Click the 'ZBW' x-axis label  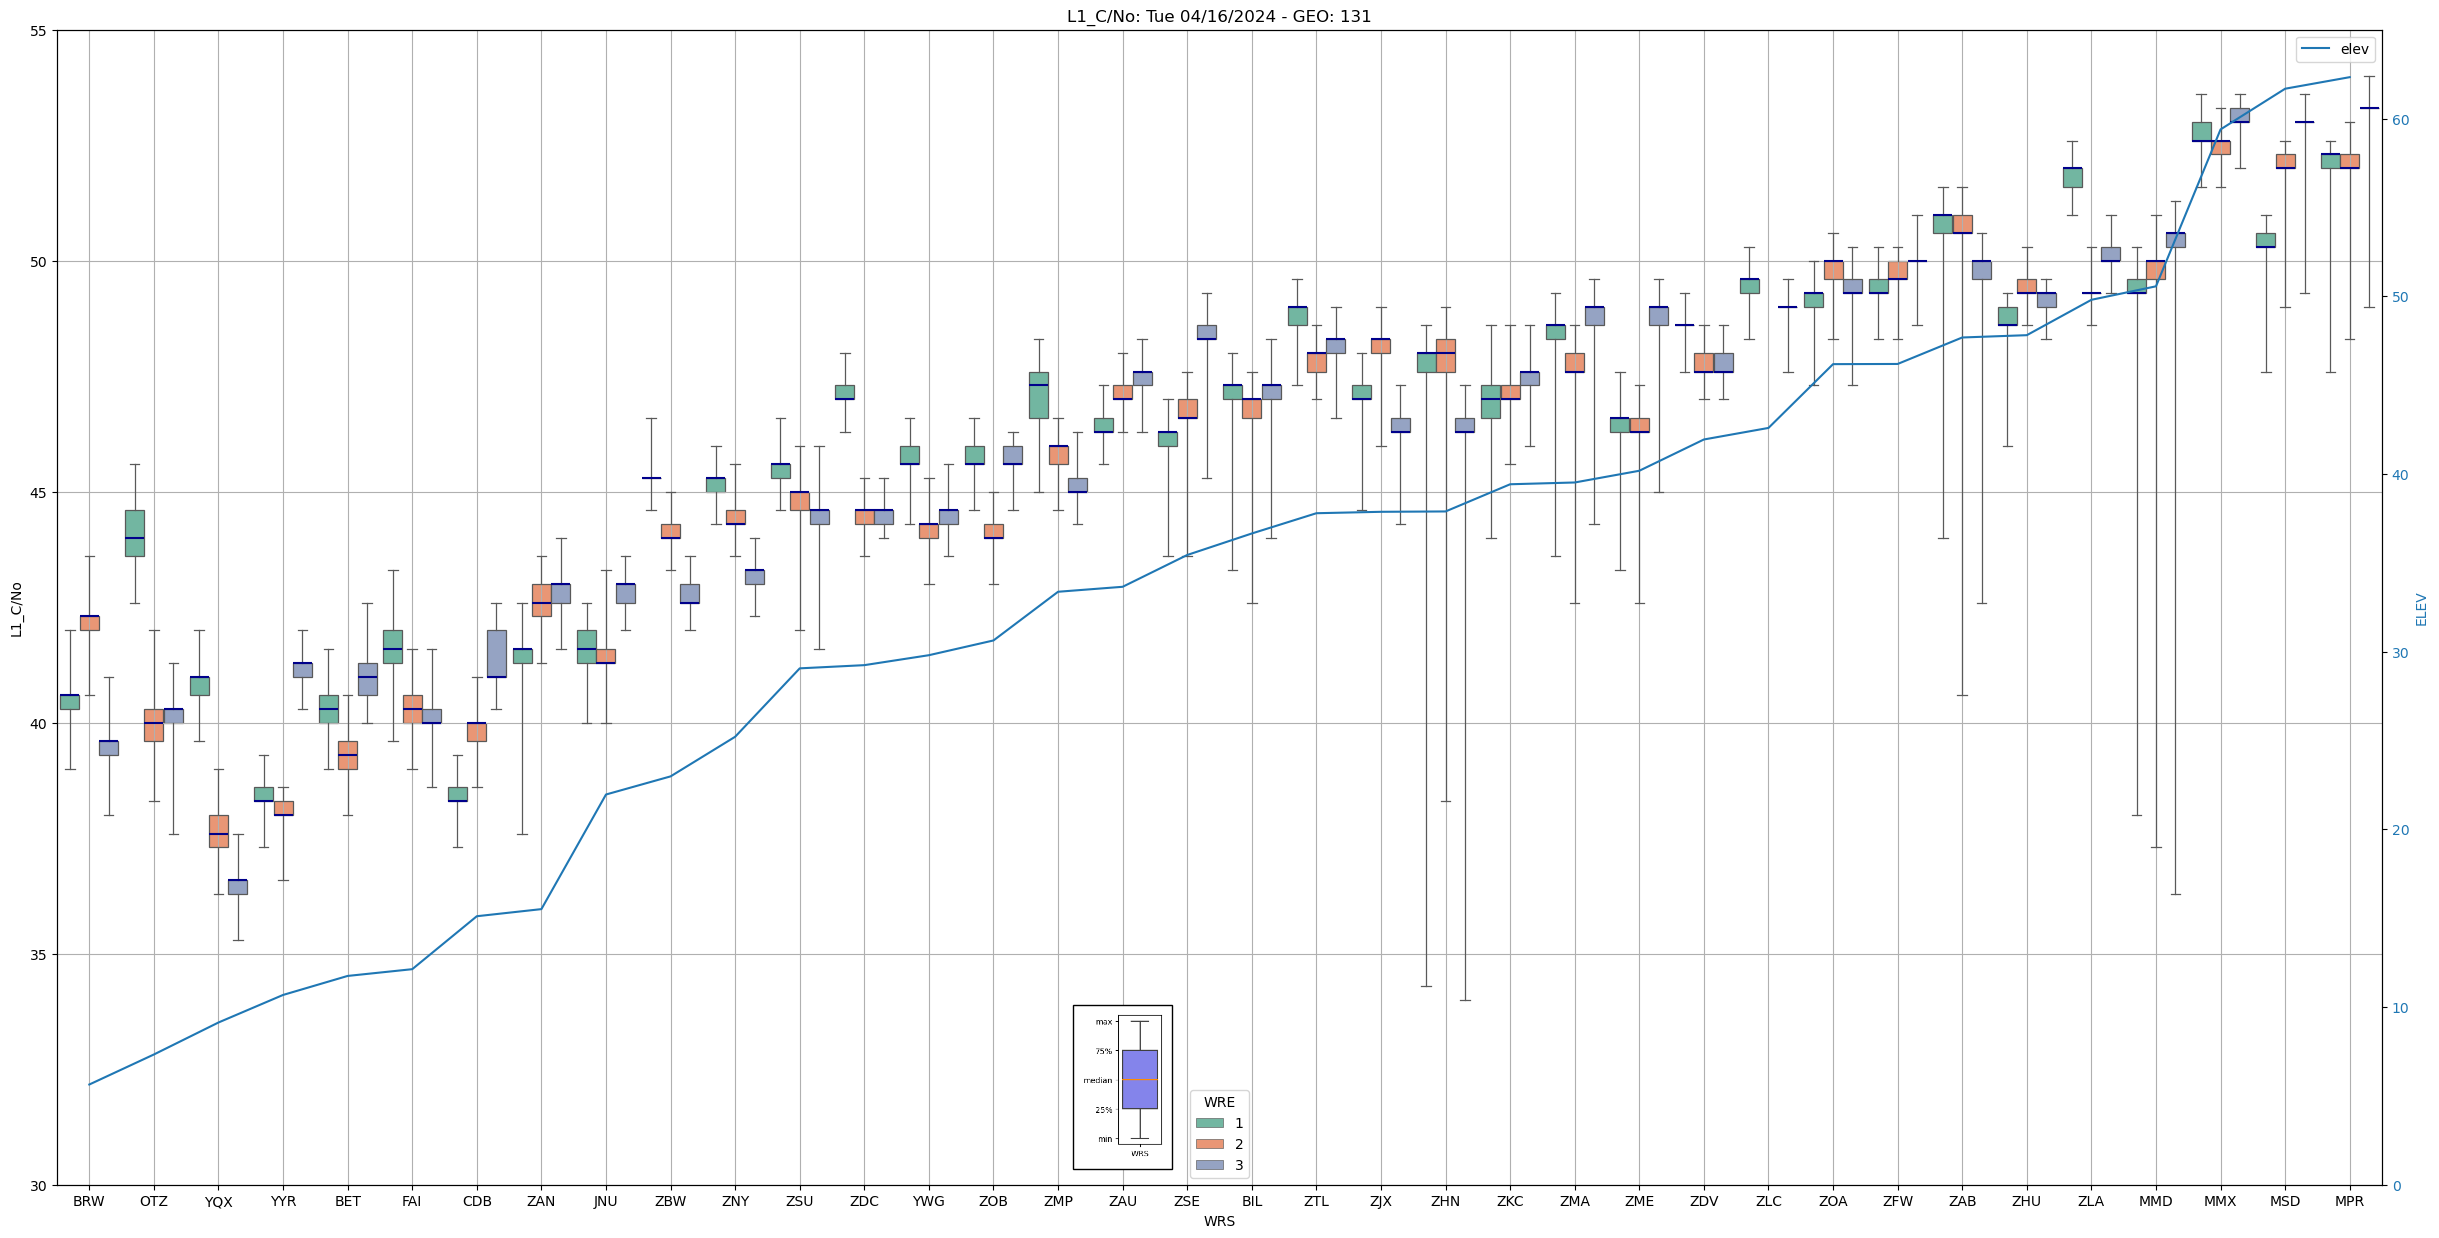(671, 1201)
